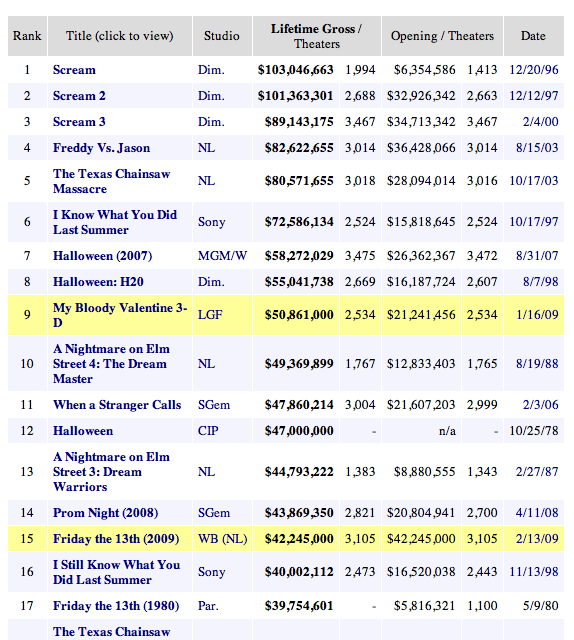This screenshot has height=640, width=574.
Task: Open When a Stranger Calls link
Action: click(117, 405)
